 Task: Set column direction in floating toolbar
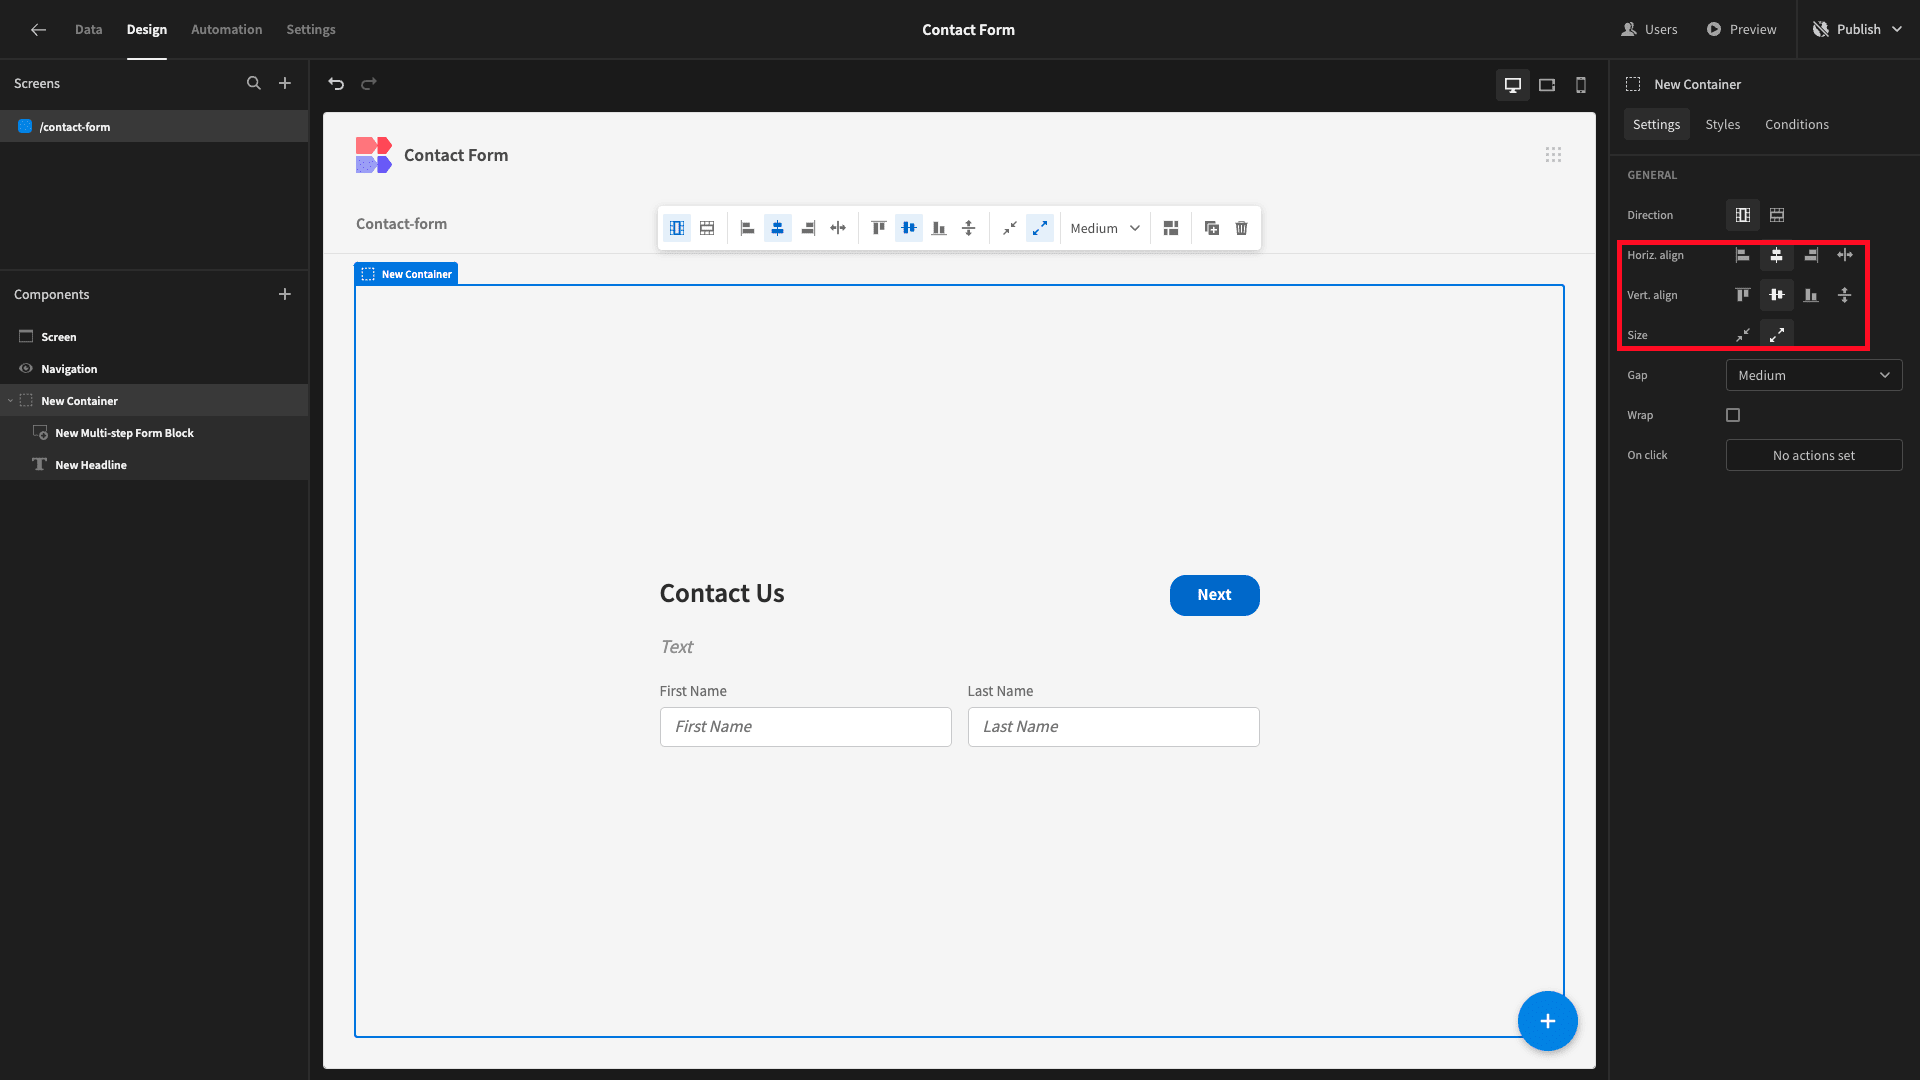click(677, 228)
